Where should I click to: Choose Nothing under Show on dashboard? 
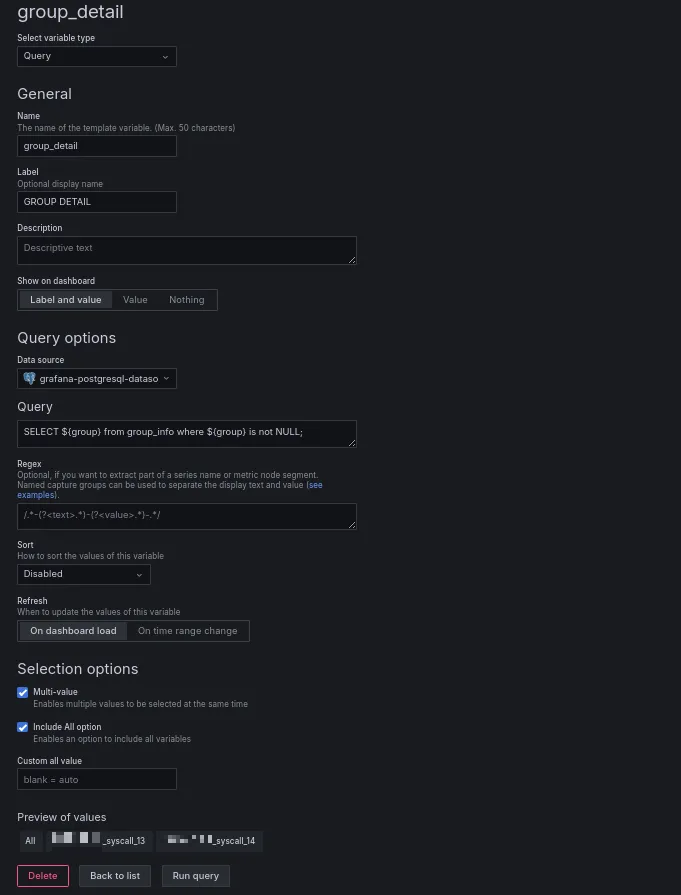coord(187,300)
